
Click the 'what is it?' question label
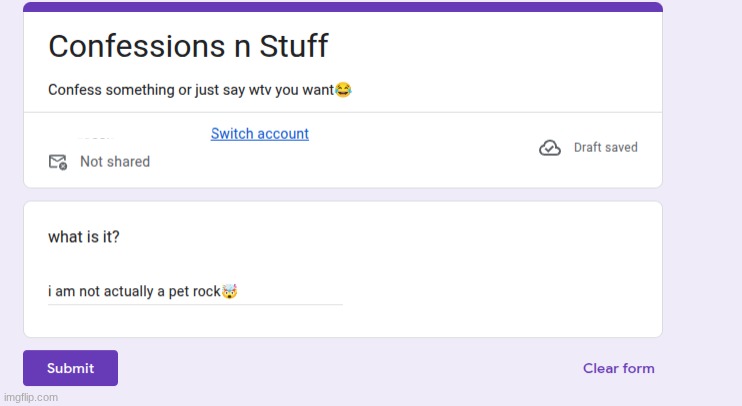click(x=84, y=238)
